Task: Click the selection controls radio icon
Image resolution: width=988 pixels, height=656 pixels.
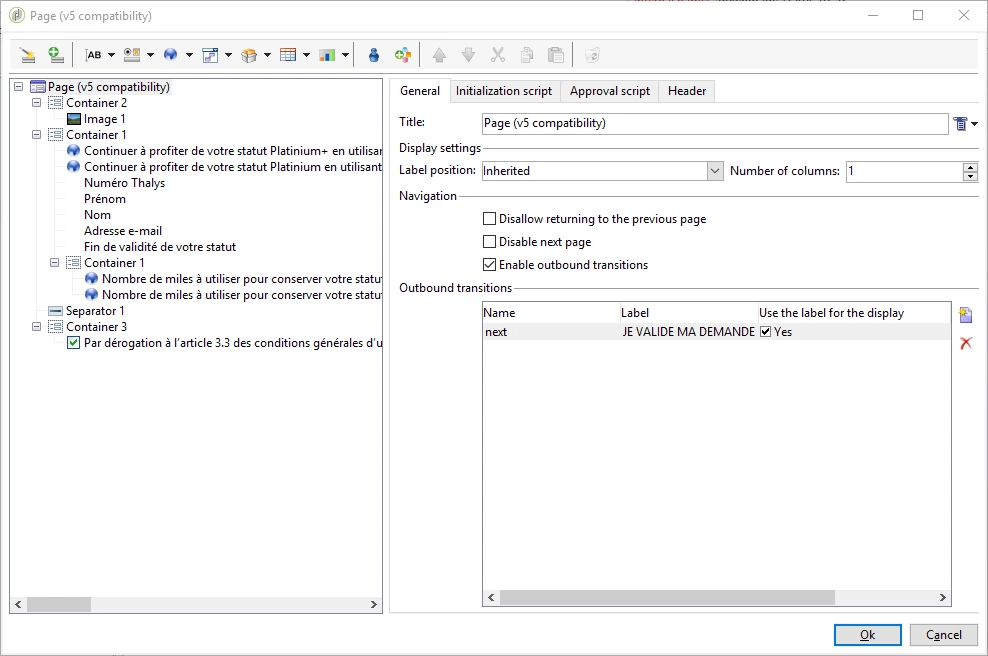Action: [x=132, y=55]
